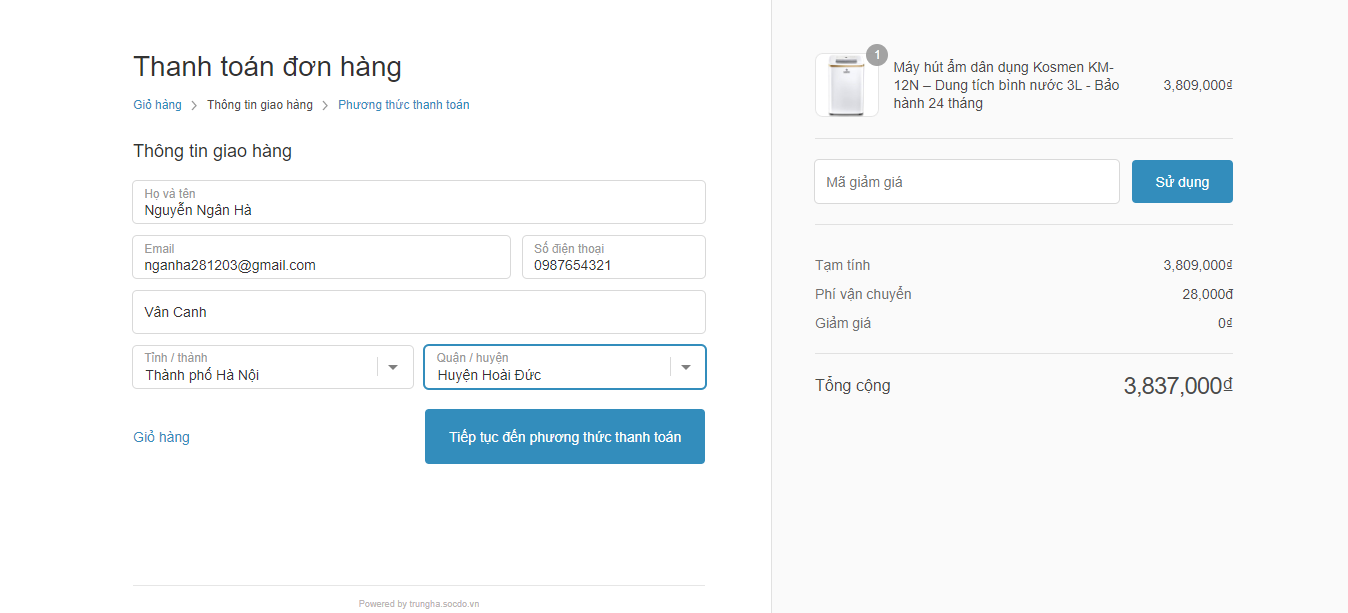1348x613 pixels.
Task: Click the address field containing Vân Canh
Action: pos(418,312)
